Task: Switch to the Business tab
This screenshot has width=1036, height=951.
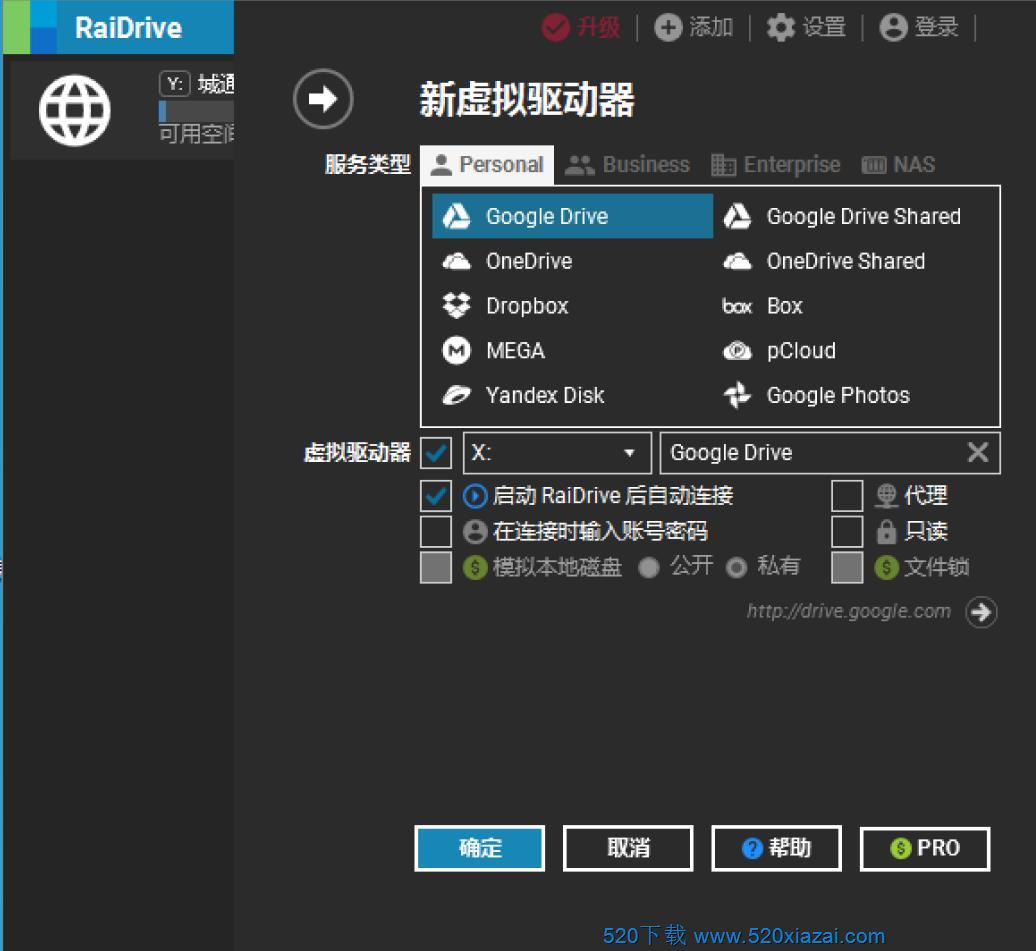Action: tap(627, 165)
